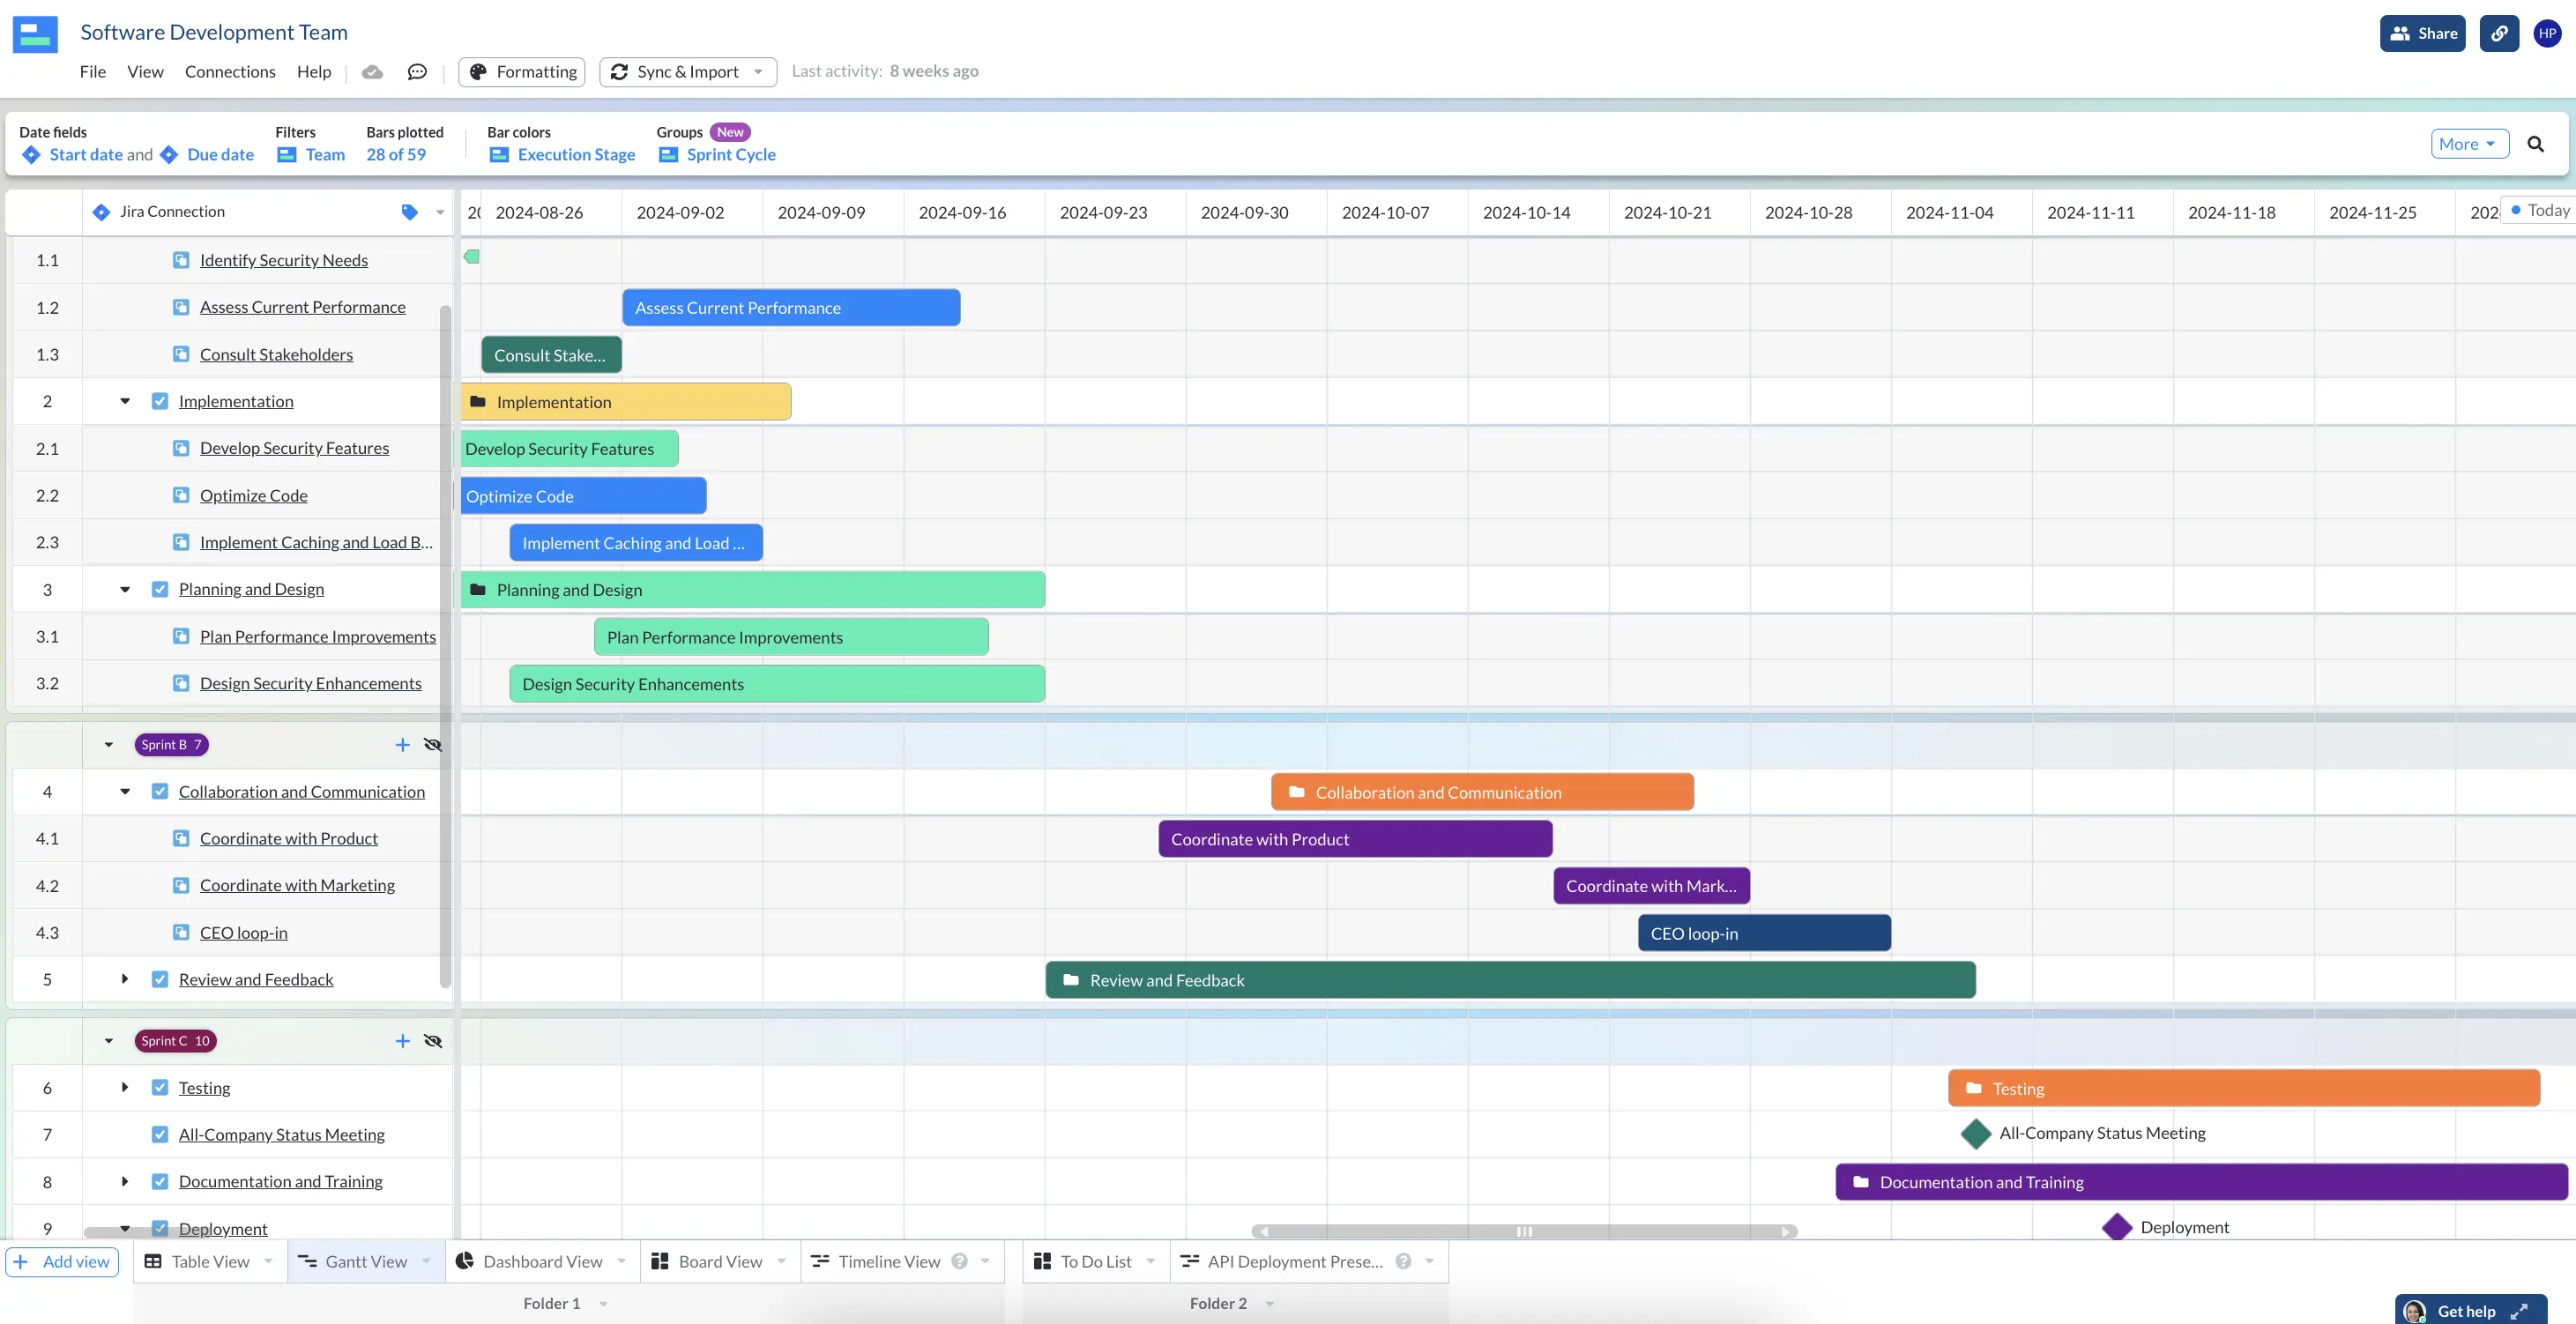Open the comments speech bubble icon
The width and height of the screenshot is (2576, 1324).
[x=417, y=72]
